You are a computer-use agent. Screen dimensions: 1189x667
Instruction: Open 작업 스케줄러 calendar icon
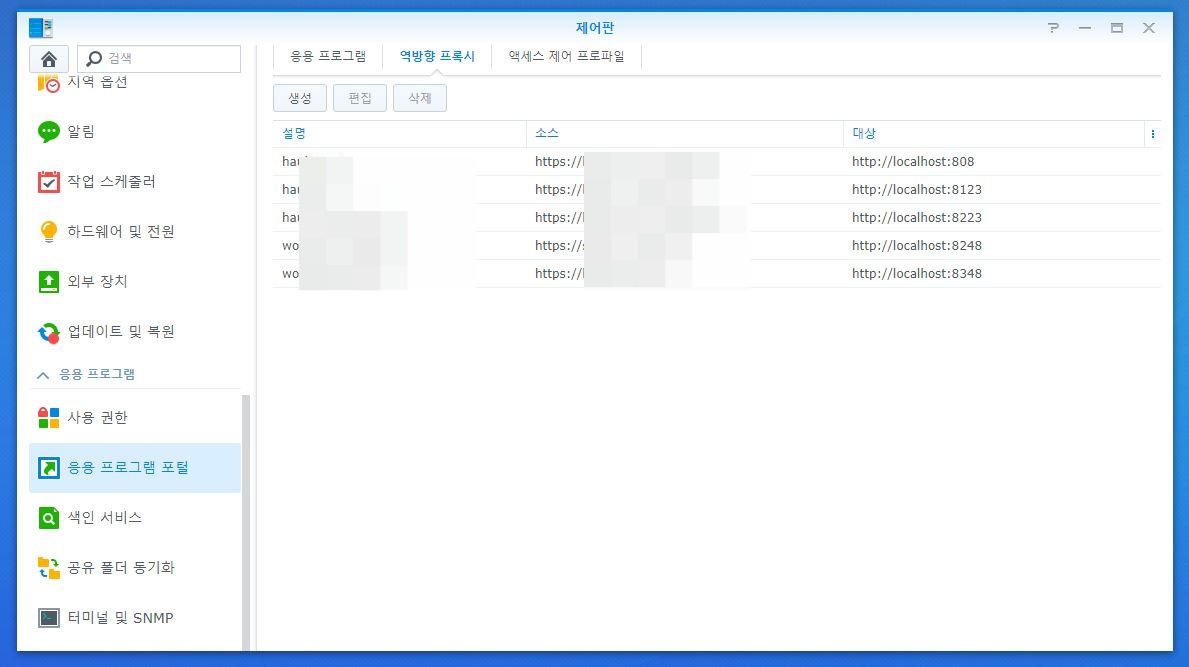[49, 182]
